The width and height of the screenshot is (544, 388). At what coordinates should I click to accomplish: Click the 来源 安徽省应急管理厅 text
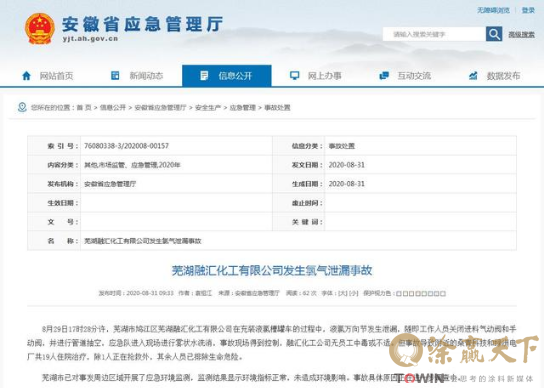(249, 293)
